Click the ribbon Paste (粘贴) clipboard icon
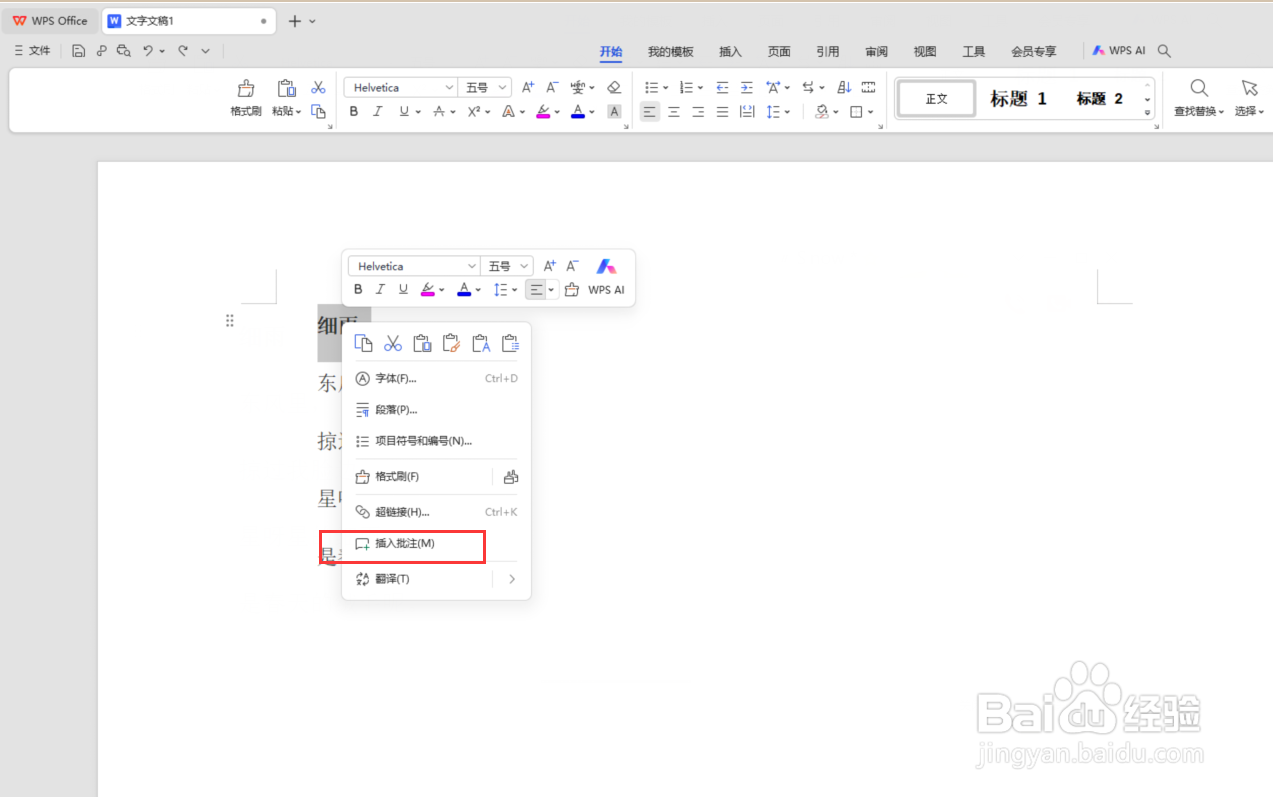Screen dimensions: 1273x797 tap(286, 89)
